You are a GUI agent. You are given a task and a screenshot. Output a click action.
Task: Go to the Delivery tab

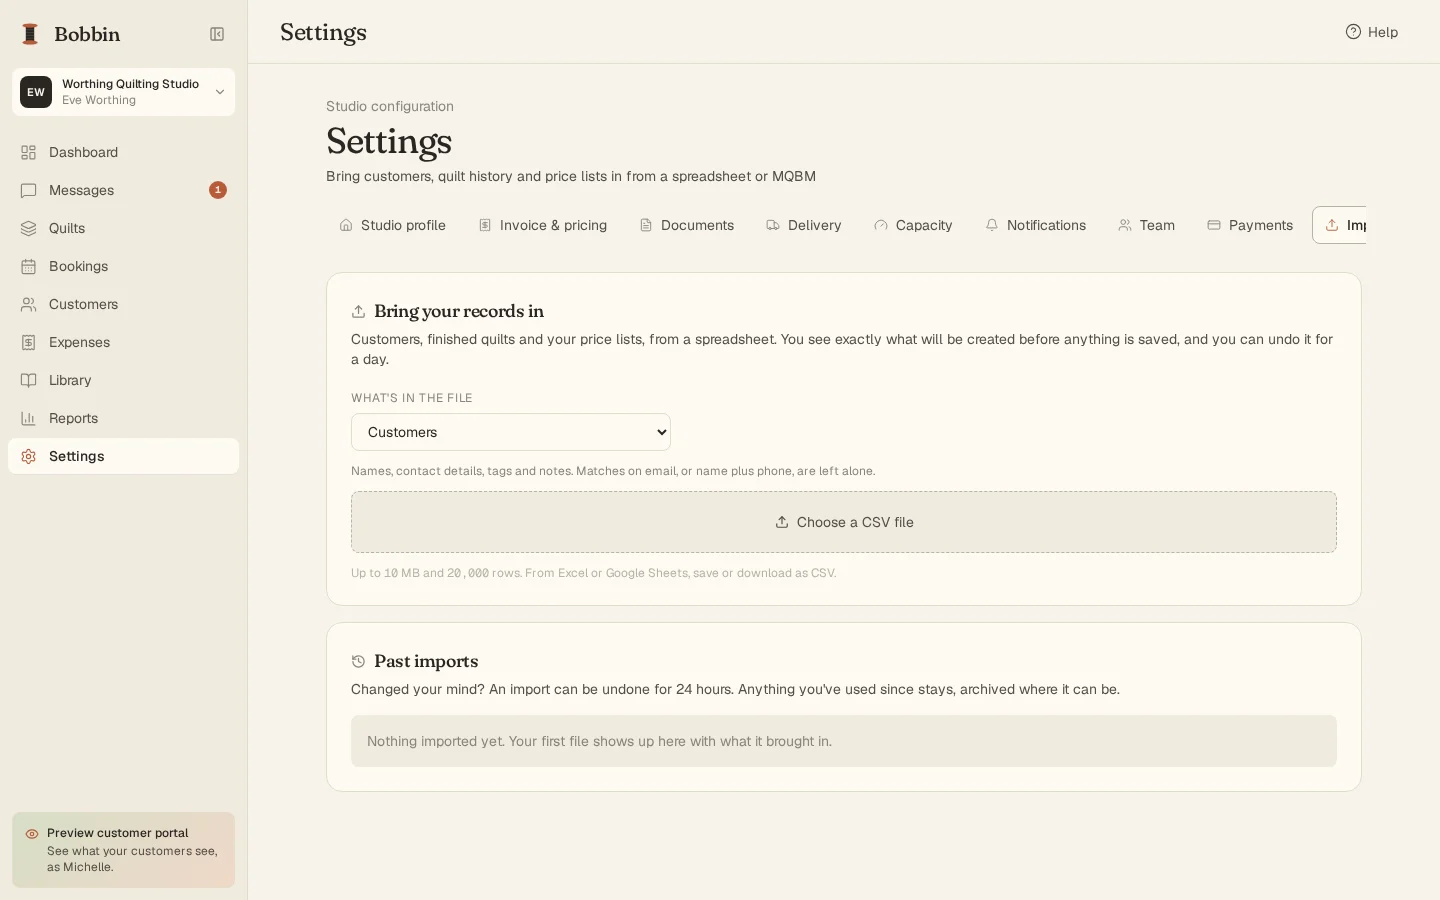click(x=804, y=225)
